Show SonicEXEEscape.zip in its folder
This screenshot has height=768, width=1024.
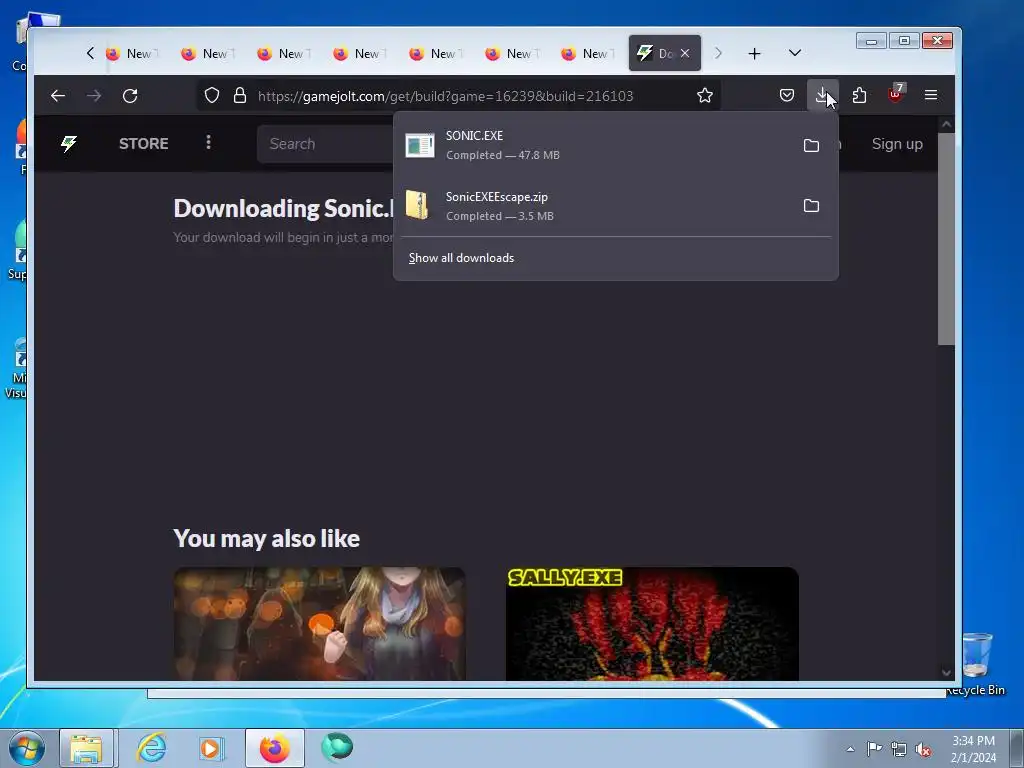tap(811, 206)
